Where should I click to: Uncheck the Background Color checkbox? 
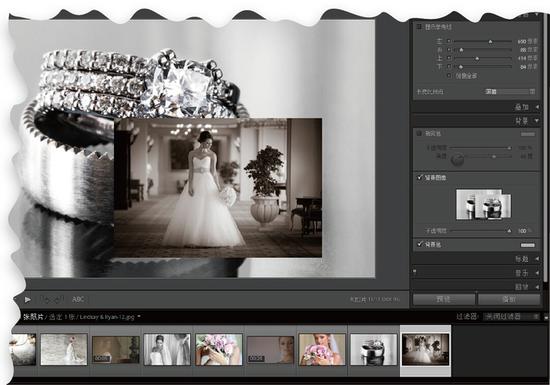(419, 244)
